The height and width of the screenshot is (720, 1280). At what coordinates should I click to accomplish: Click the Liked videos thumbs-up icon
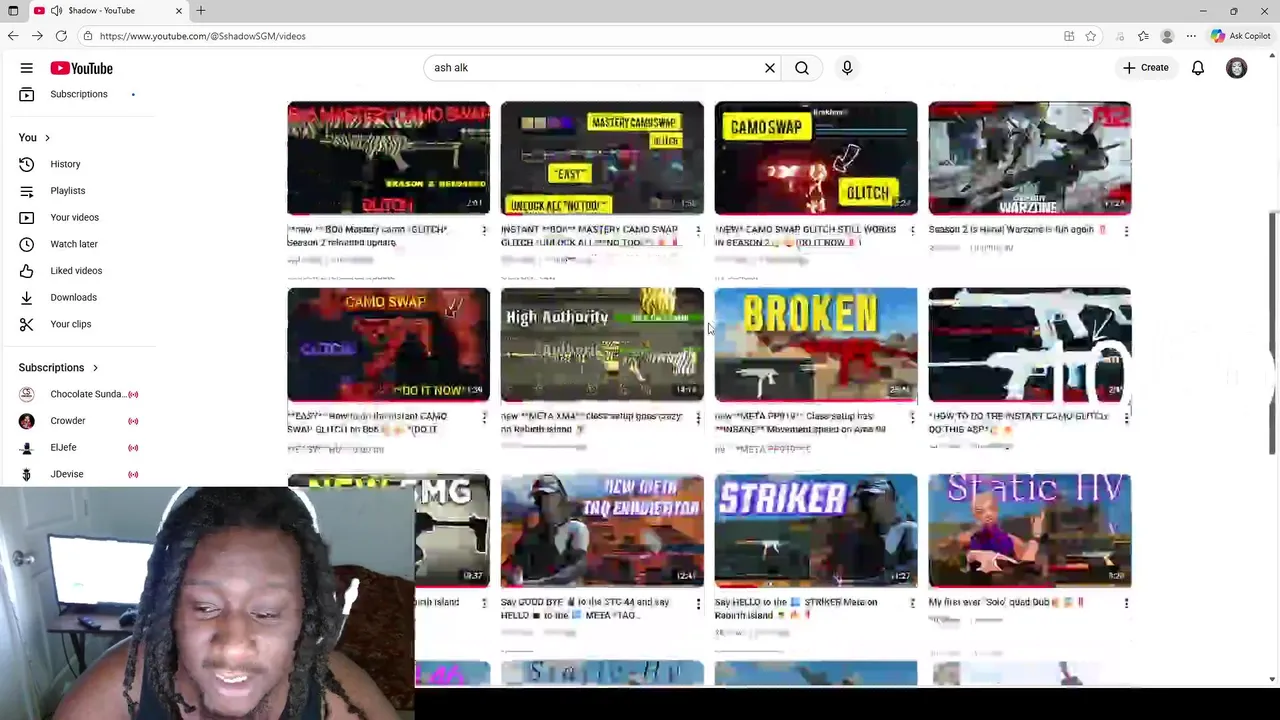tap(27, 271)
